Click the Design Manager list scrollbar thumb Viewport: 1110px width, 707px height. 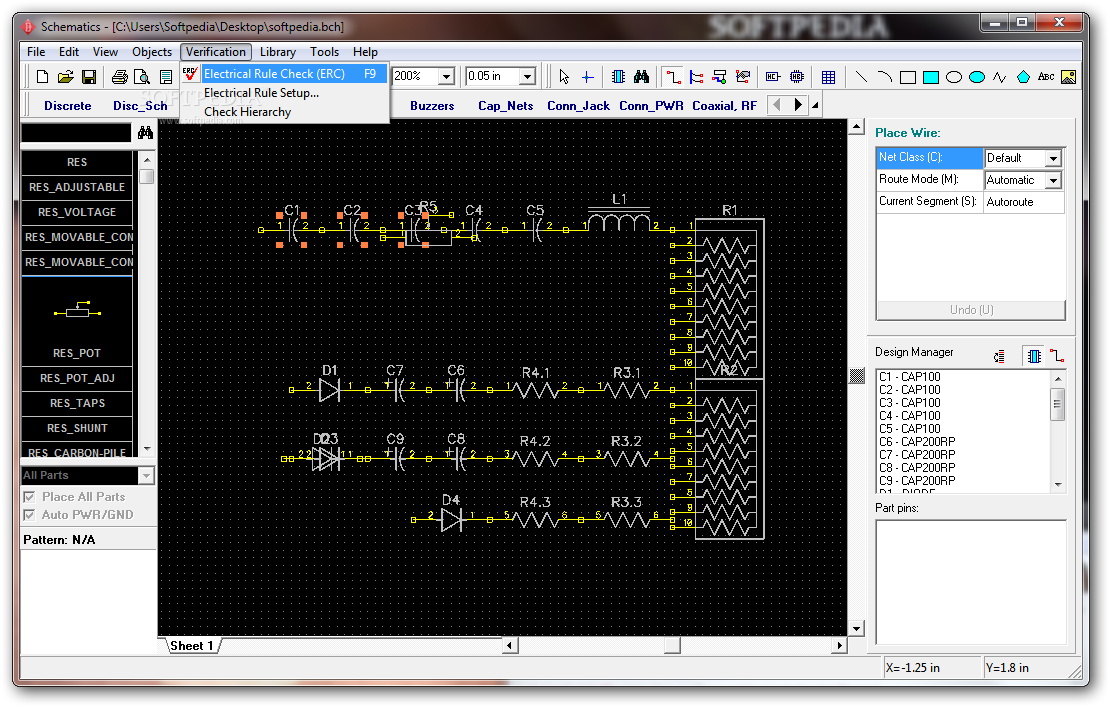pyautogui.click(x=1058, y=404)
